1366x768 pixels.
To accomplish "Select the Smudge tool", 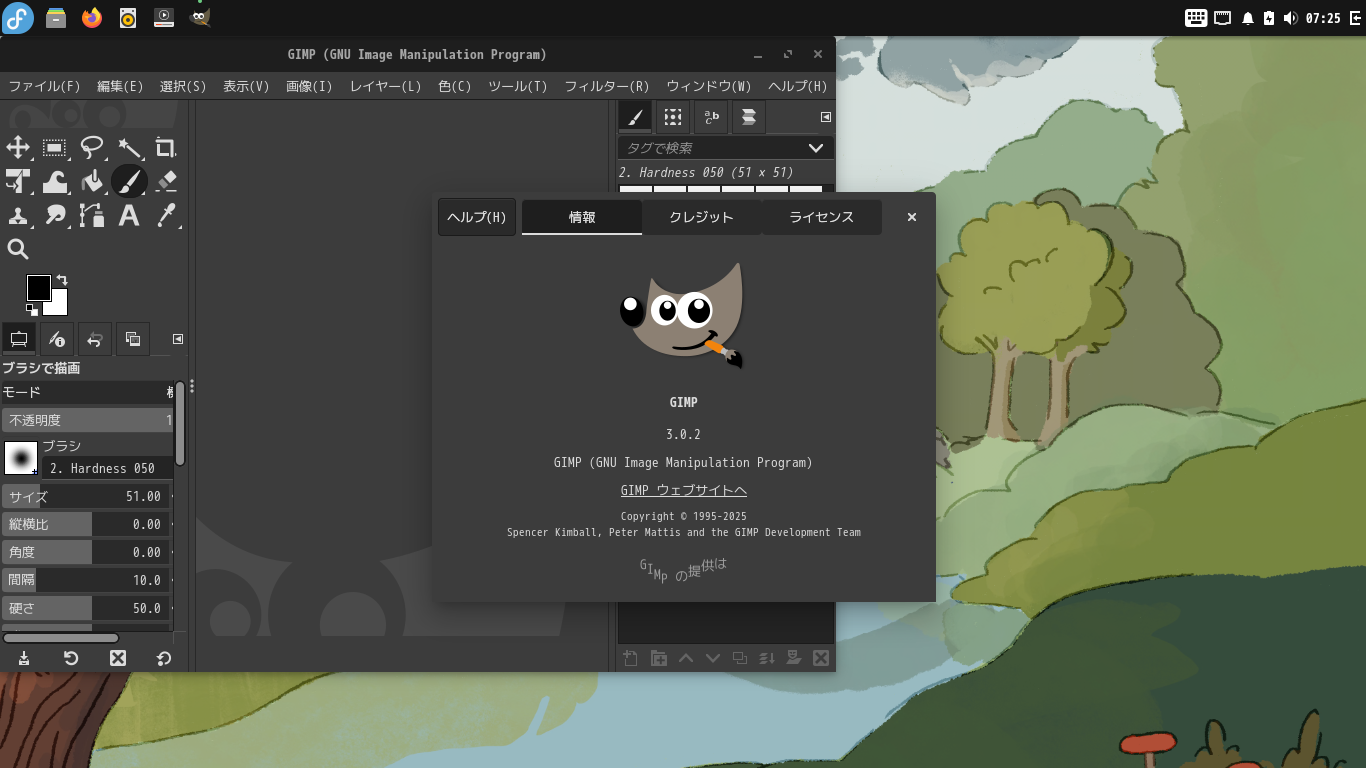I will (55, 215).
